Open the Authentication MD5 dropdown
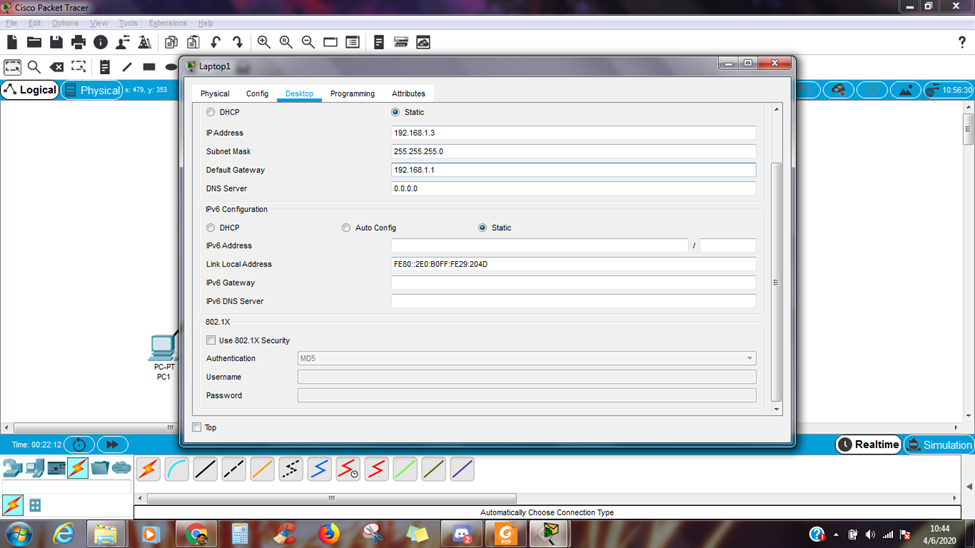This screenshot has width=975, height=548. click(x=527, y=358)
